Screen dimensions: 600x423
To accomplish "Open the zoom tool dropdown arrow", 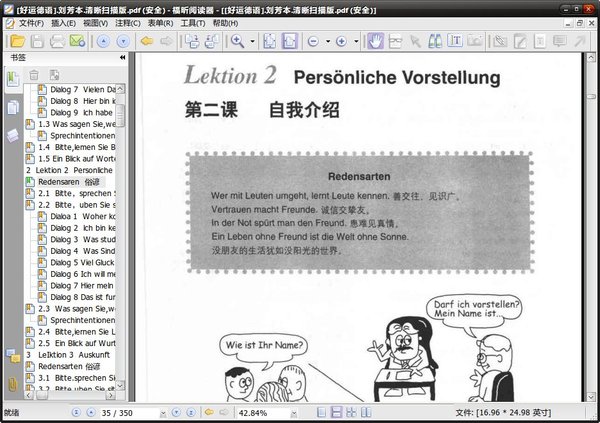I will [253, 41].
